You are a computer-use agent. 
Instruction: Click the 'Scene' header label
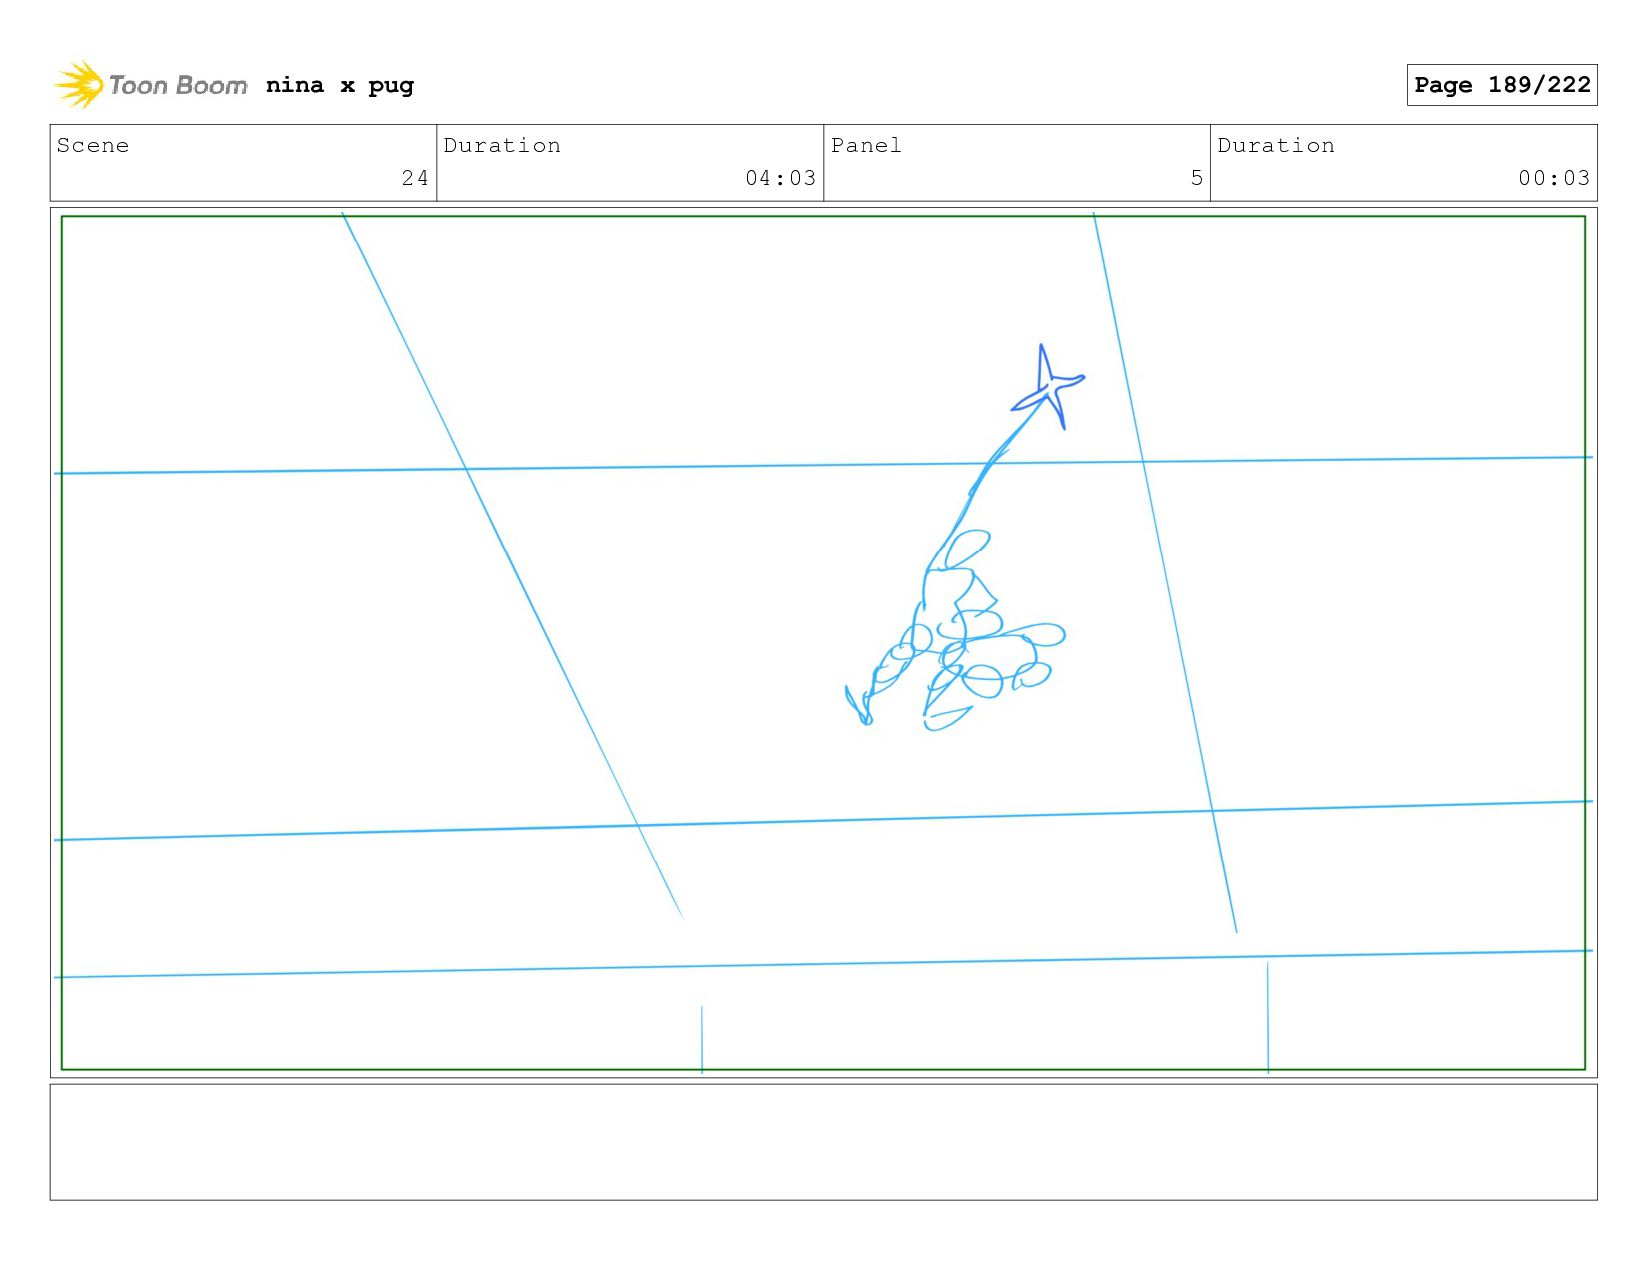coord(93,145)
